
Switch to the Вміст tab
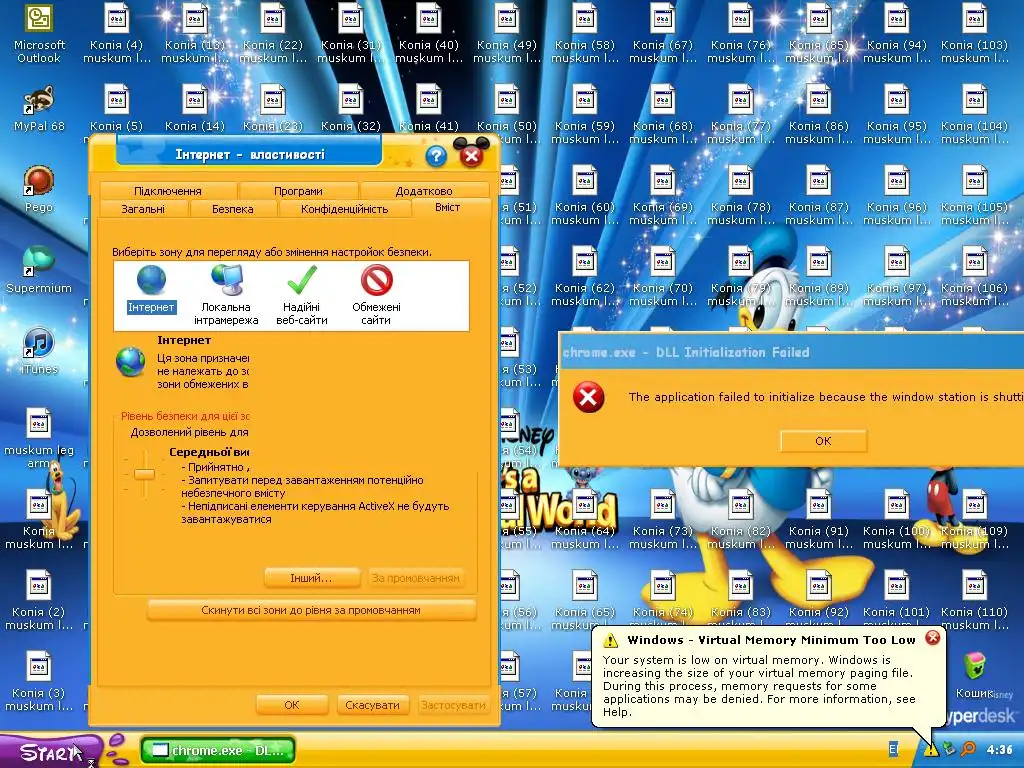click(x=448, y=207)
